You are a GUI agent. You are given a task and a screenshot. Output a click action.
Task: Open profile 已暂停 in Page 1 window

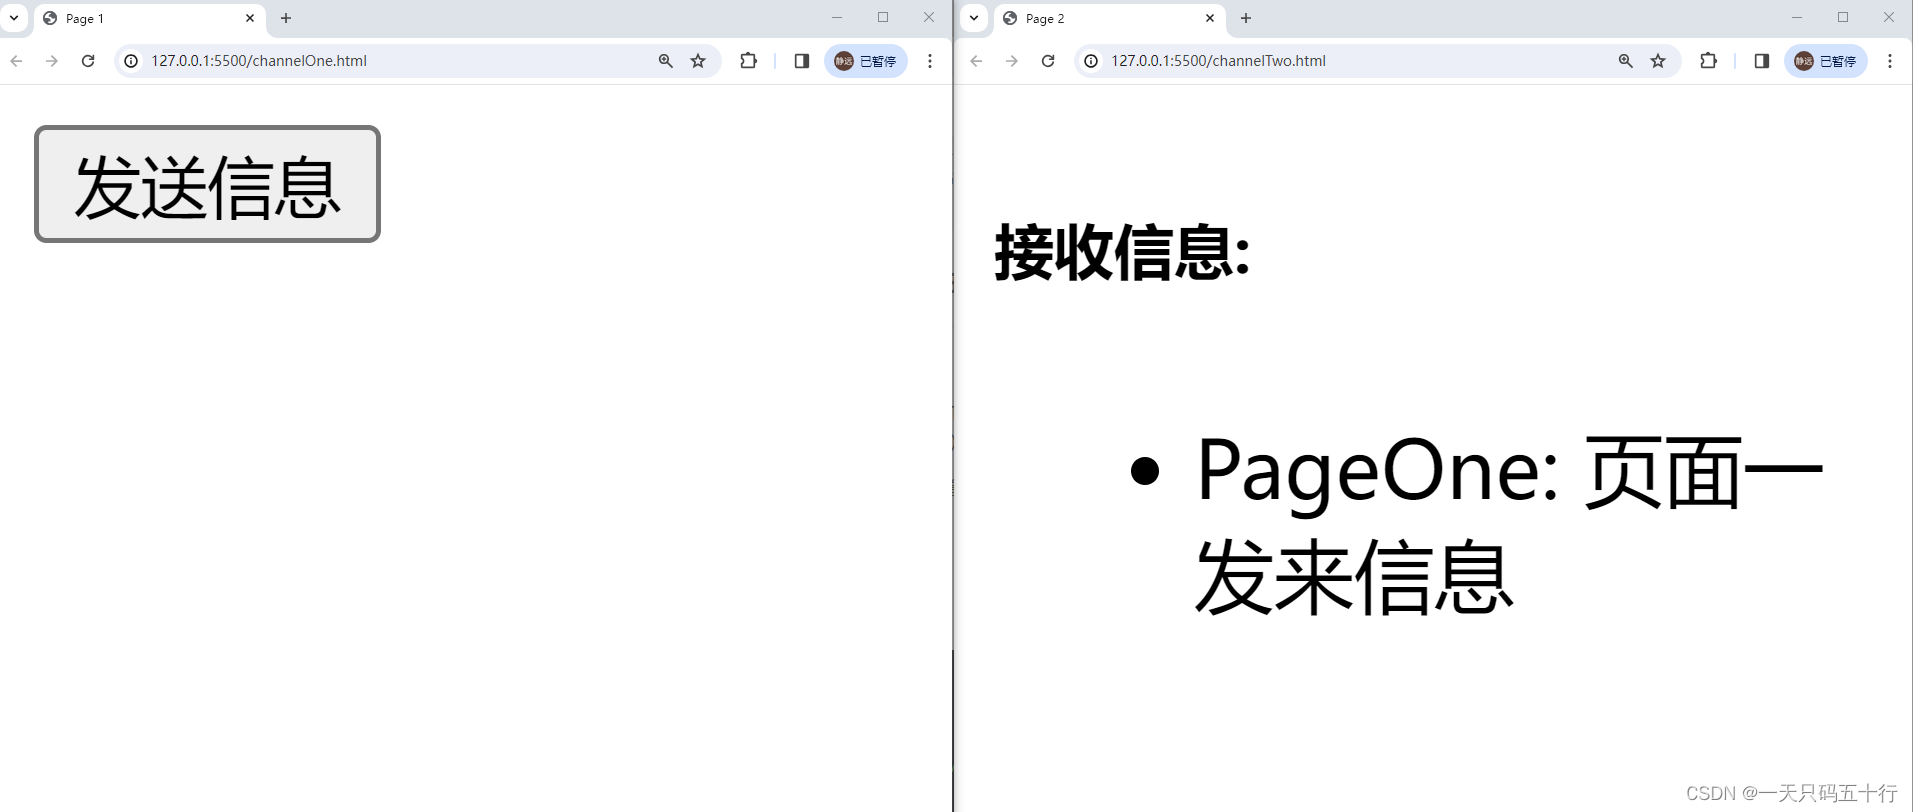[x=866, y=61]
